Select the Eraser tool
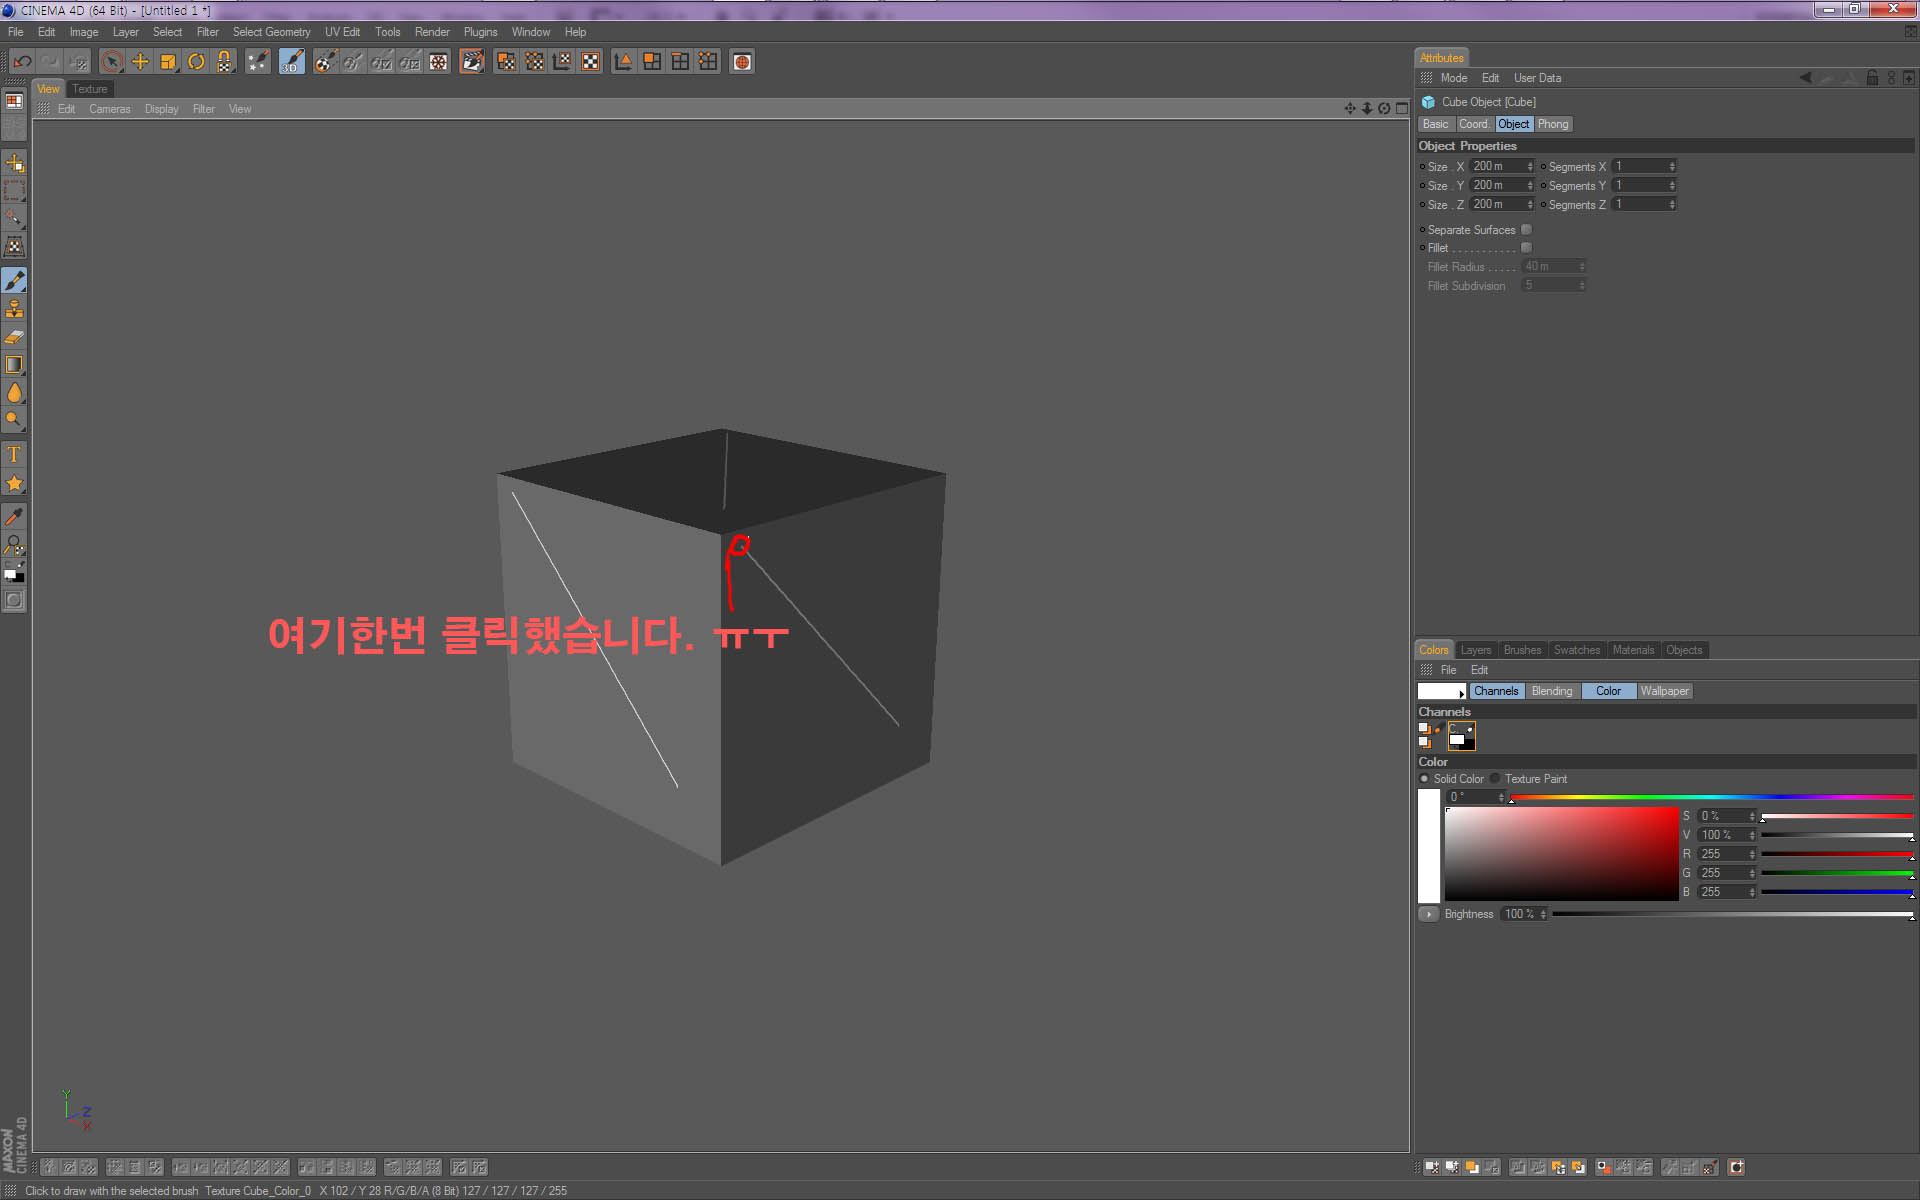The height and width of the screenshot is (1200, 1920). coord(14,337)
